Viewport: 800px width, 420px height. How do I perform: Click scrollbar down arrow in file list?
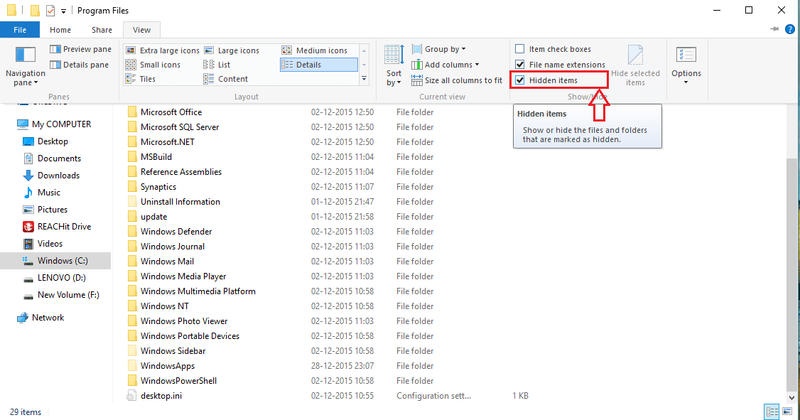791,397
